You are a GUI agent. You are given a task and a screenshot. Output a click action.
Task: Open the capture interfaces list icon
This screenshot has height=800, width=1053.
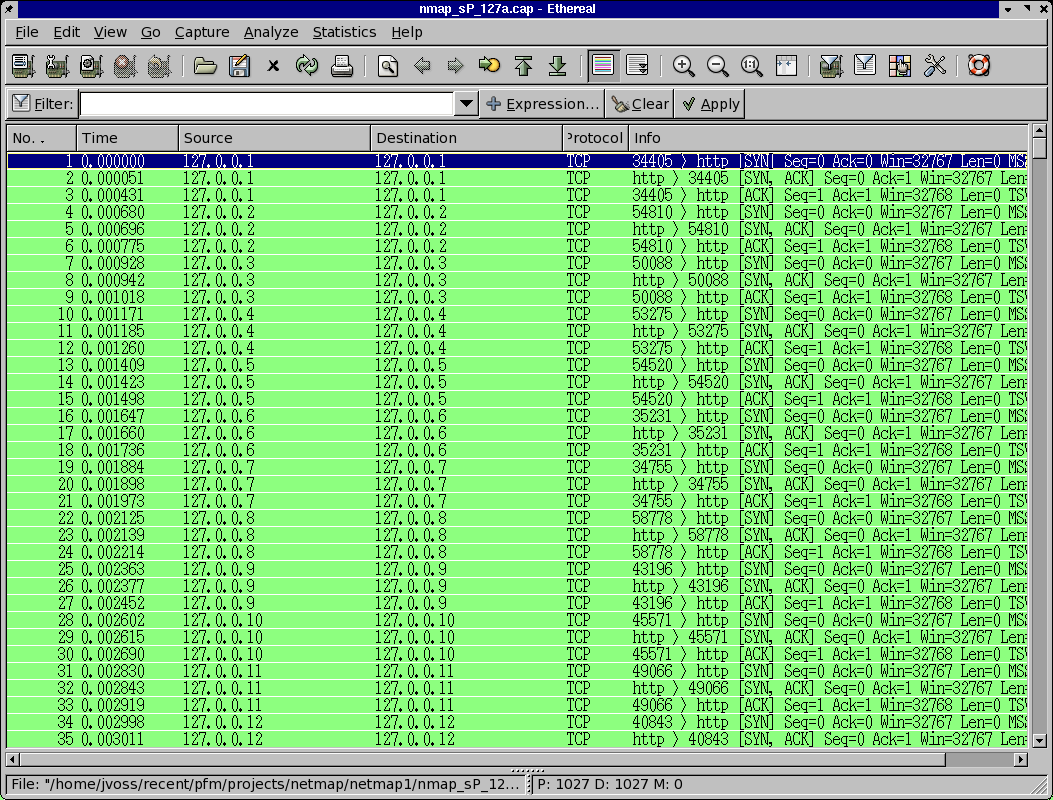pos(24,65)
